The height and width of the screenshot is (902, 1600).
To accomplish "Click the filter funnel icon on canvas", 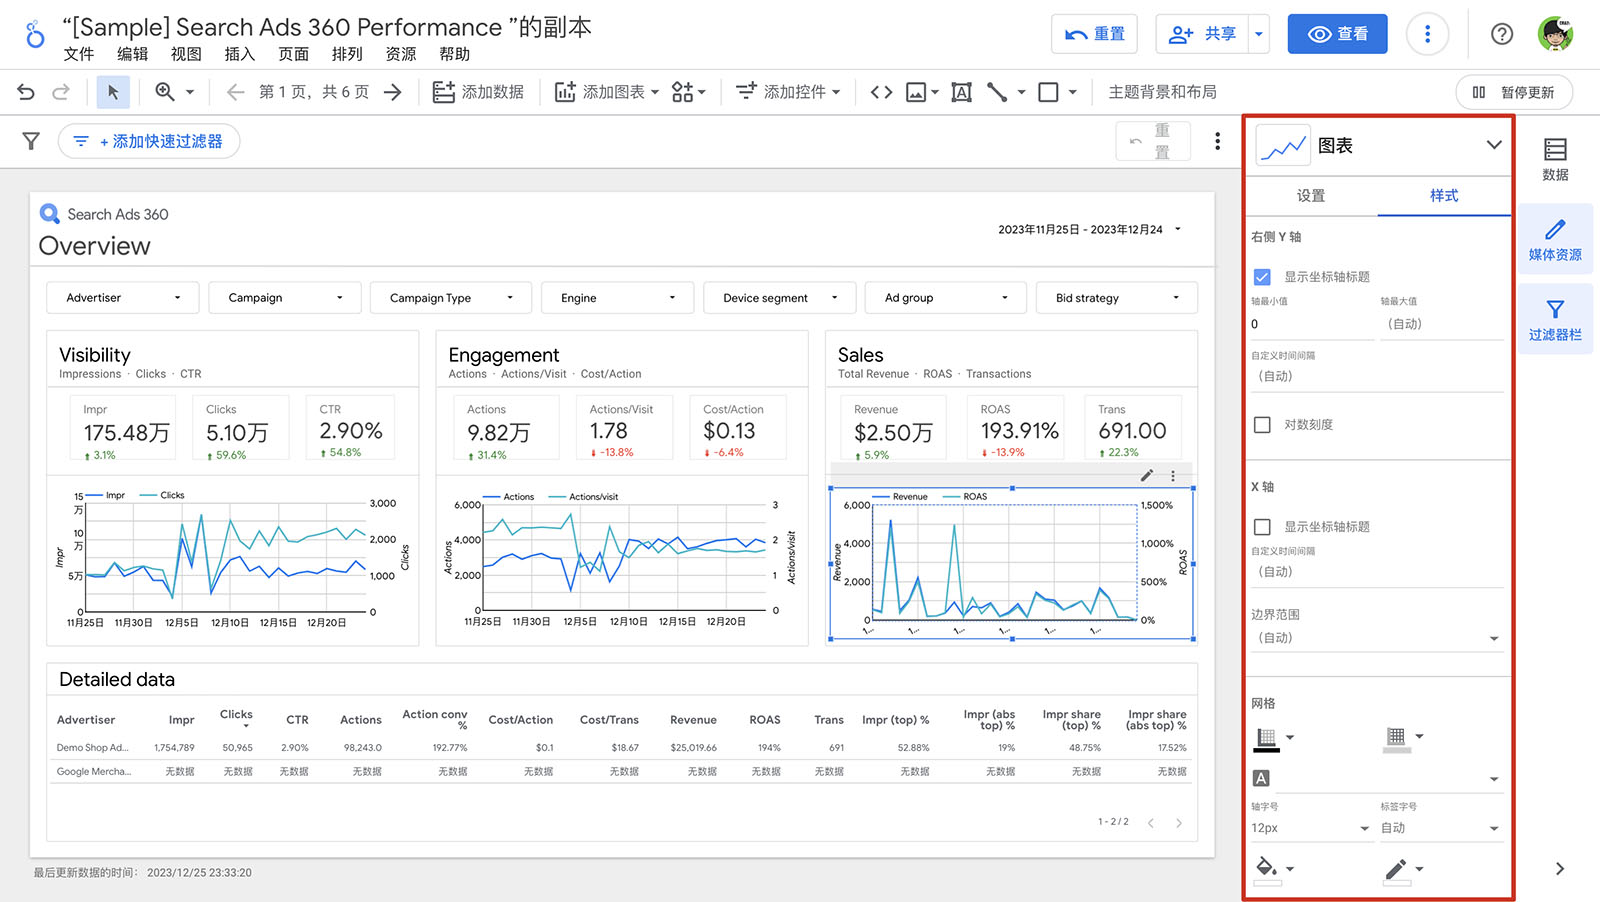I will coord(31,141).
